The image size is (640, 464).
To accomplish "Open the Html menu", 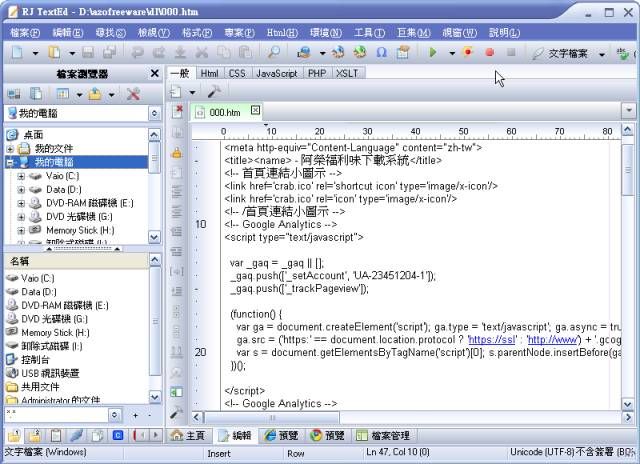I will click(x=283, y=32).
